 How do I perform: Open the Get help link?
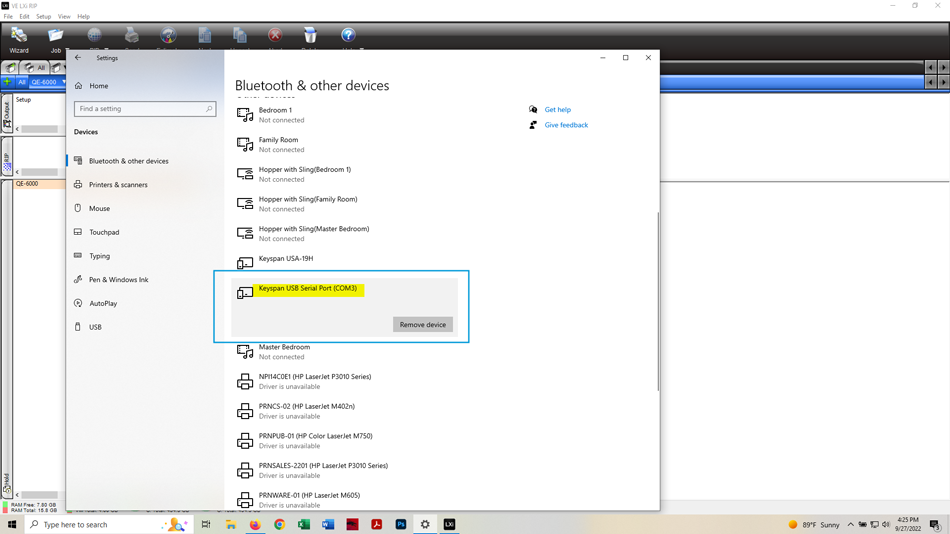557,110
